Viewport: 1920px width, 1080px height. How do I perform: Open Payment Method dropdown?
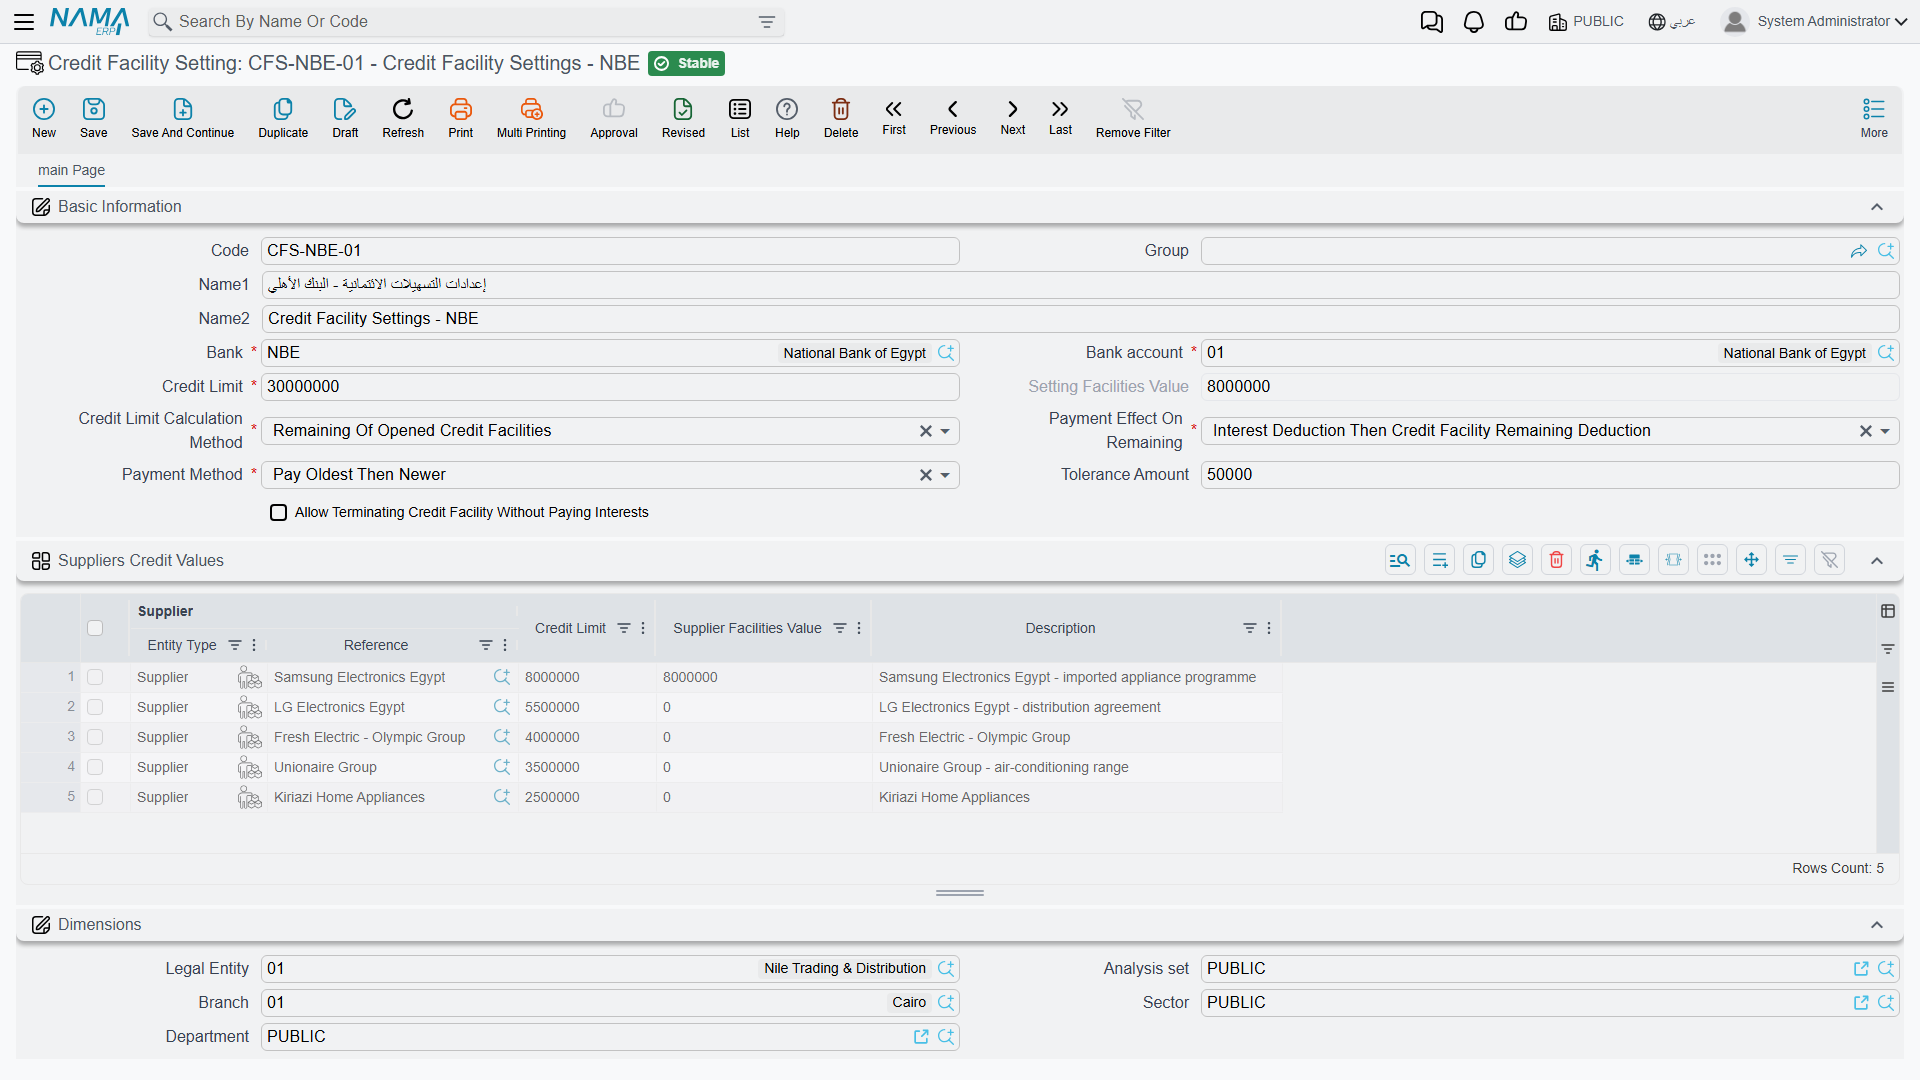945,475
